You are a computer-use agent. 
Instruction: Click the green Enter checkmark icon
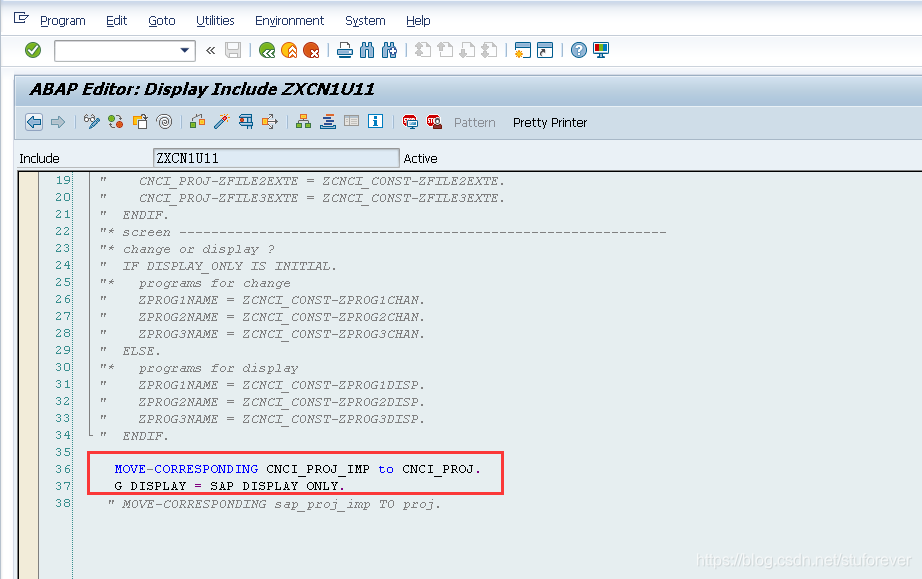tap(33, 51)
